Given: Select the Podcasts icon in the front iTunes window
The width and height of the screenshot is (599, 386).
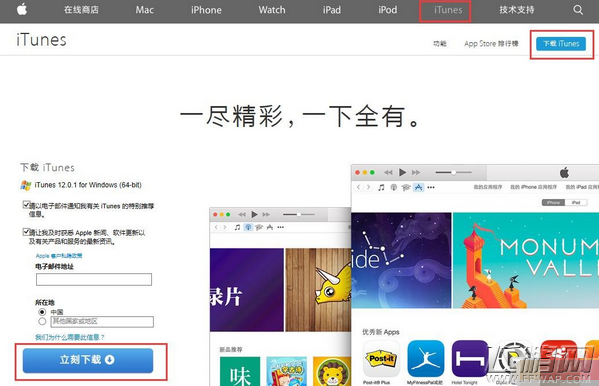Looking at the screenshot, I should click(393, 187).
